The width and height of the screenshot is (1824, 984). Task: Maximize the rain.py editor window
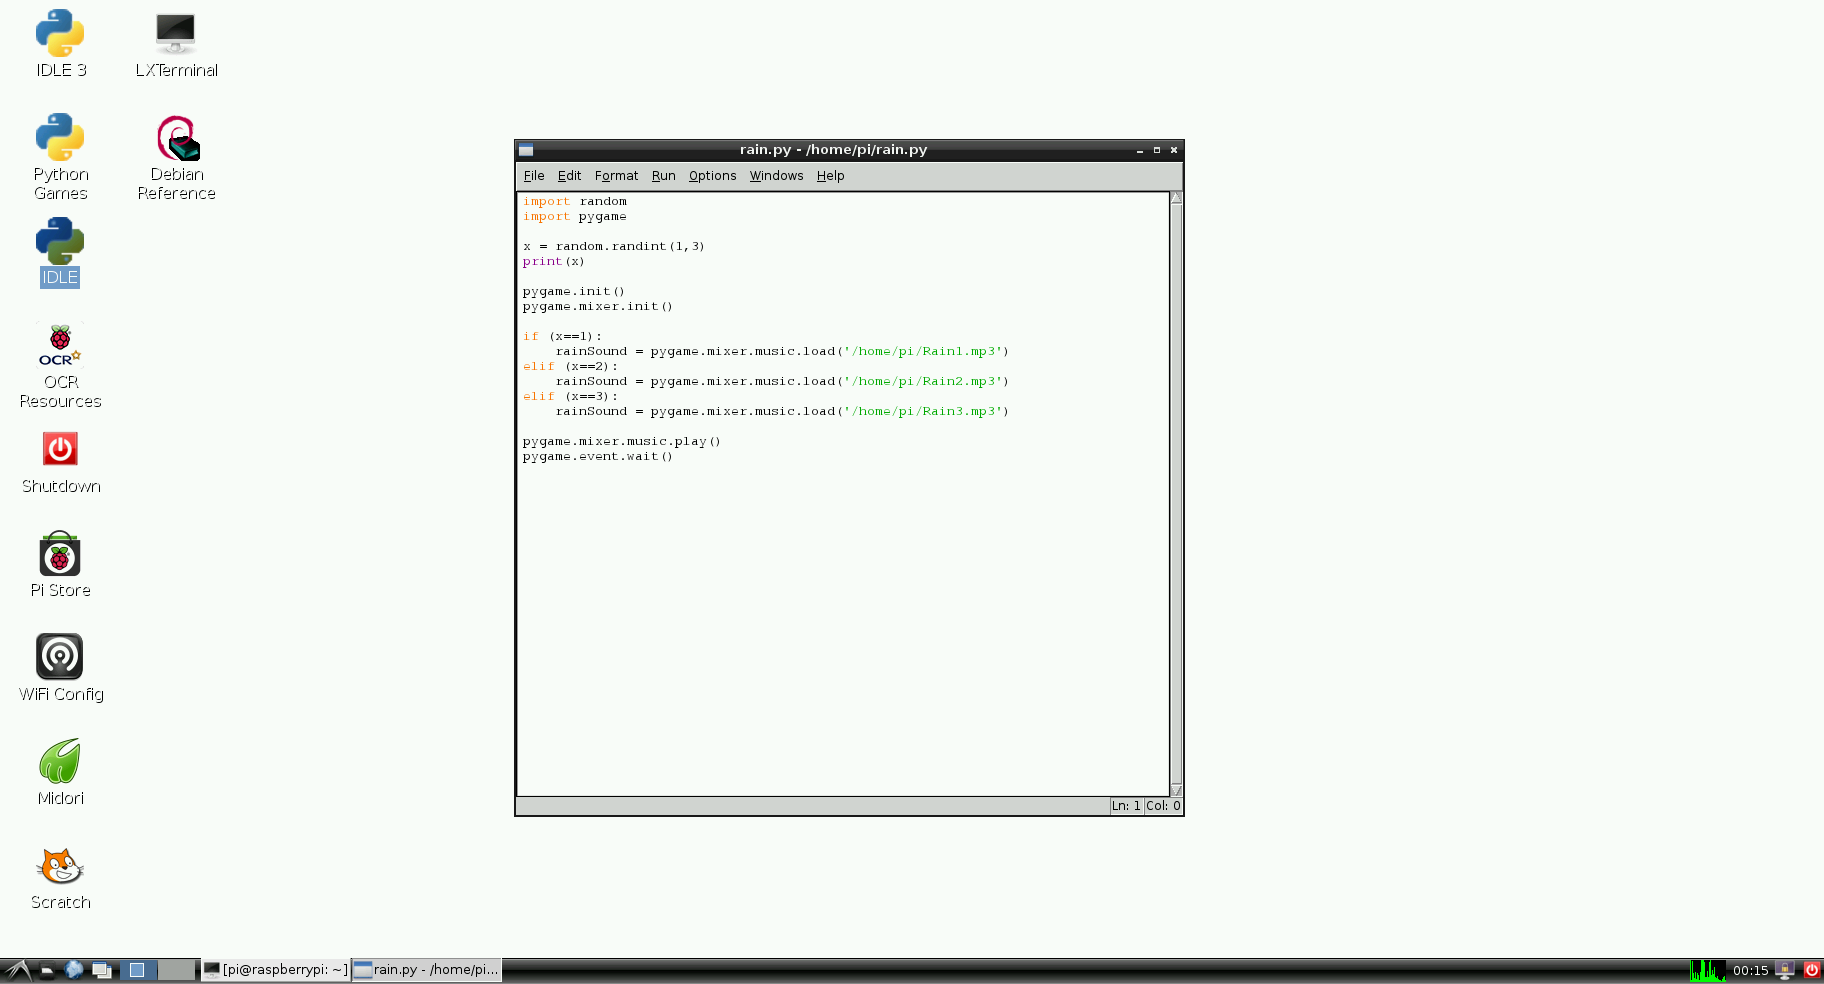point(1156,150)
